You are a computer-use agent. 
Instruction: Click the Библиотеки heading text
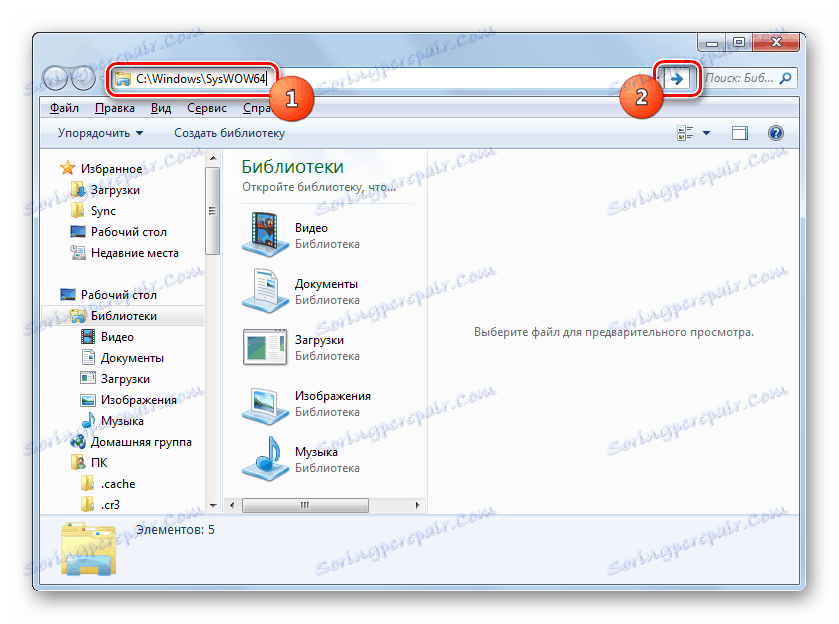pos(292,167)
